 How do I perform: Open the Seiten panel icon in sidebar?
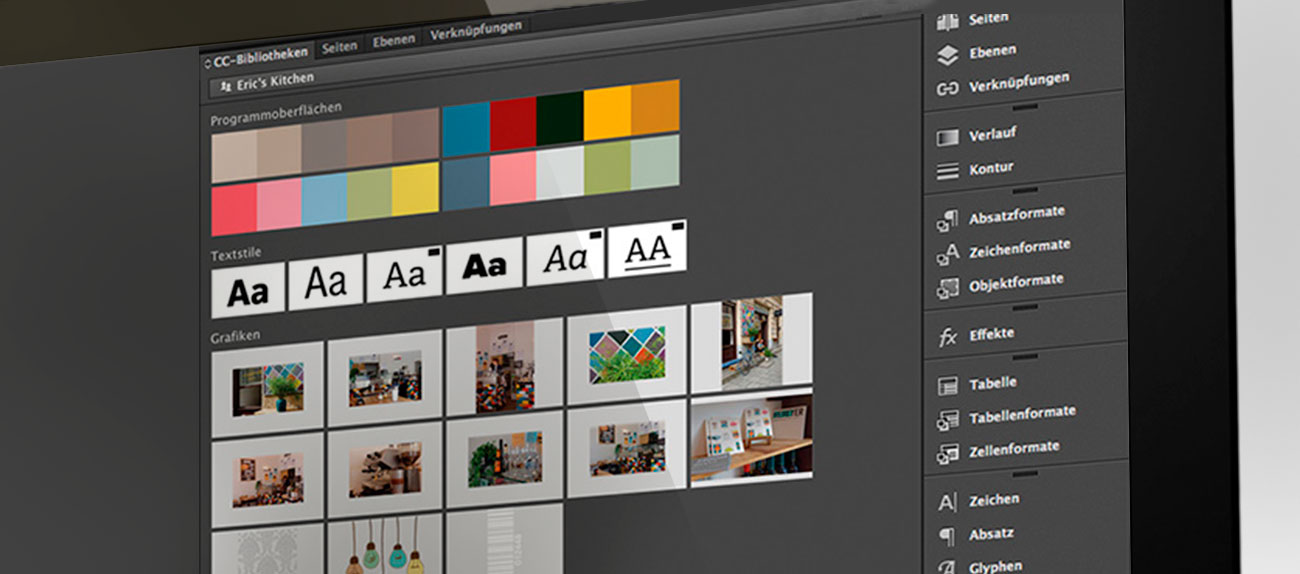[948, 21]
